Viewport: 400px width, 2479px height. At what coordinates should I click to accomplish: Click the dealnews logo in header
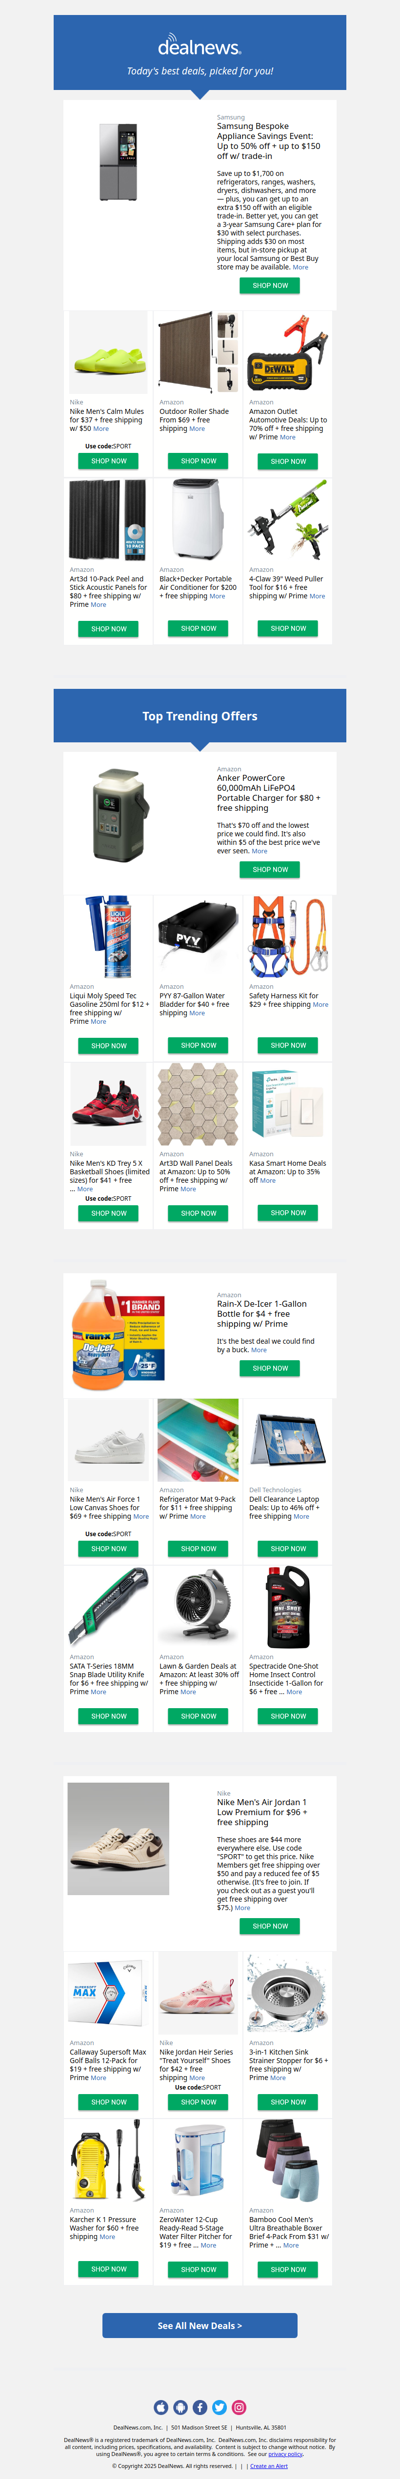pyautogui.click(x=200, y=45)
